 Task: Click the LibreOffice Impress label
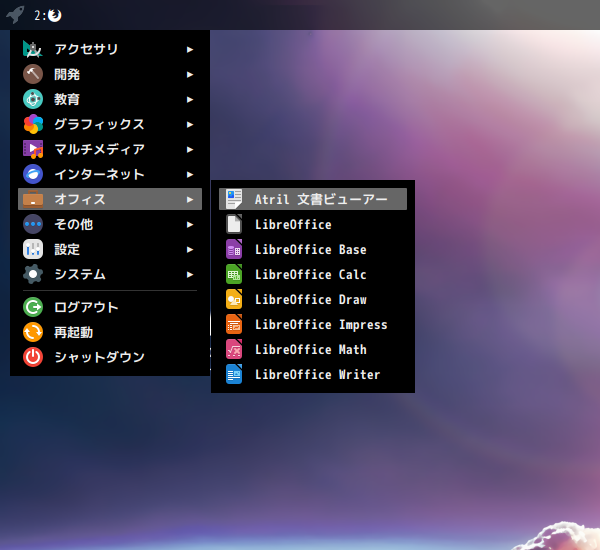321,325
